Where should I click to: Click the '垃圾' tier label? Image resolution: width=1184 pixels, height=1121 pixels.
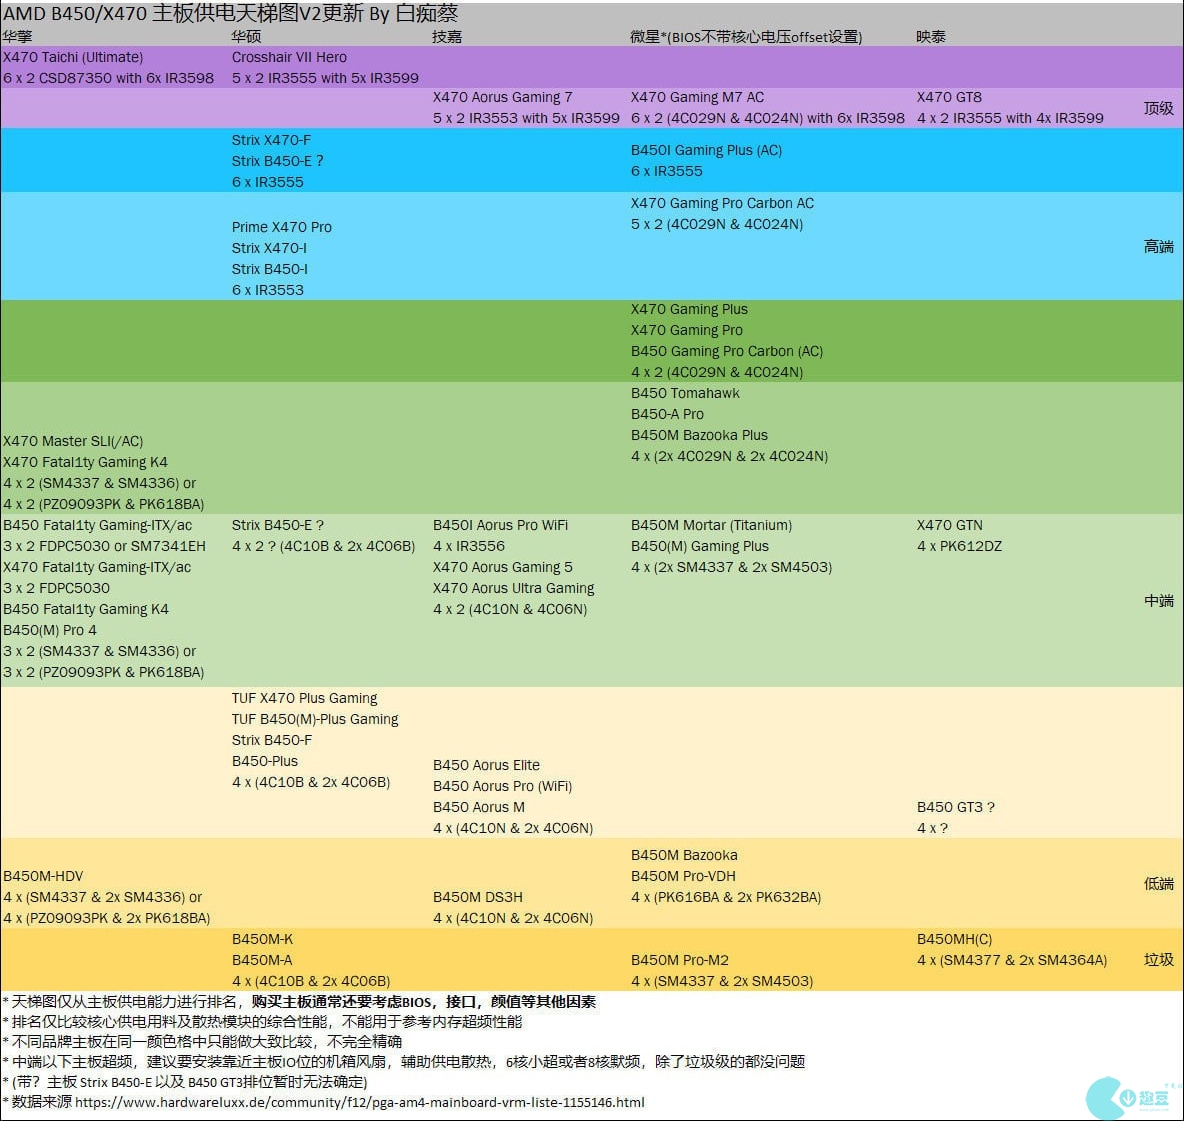coord(1158,960)
